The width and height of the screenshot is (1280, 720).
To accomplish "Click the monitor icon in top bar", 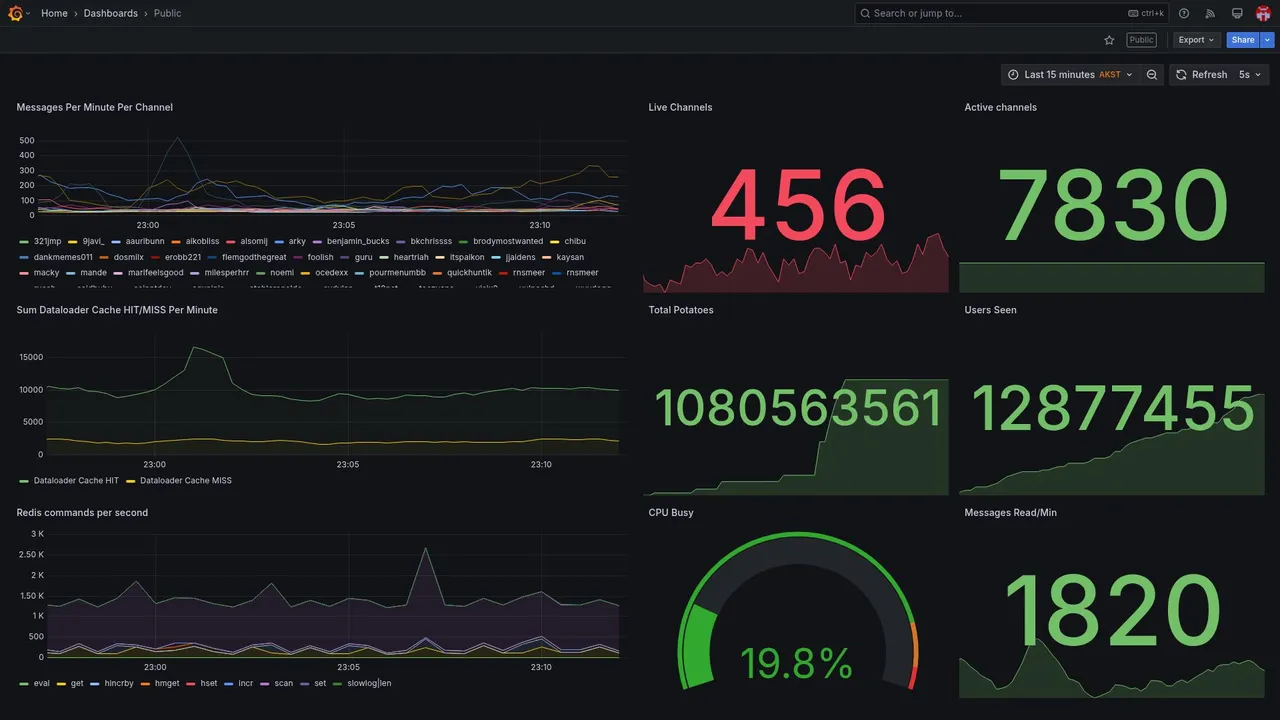I will click(1237, 13).
